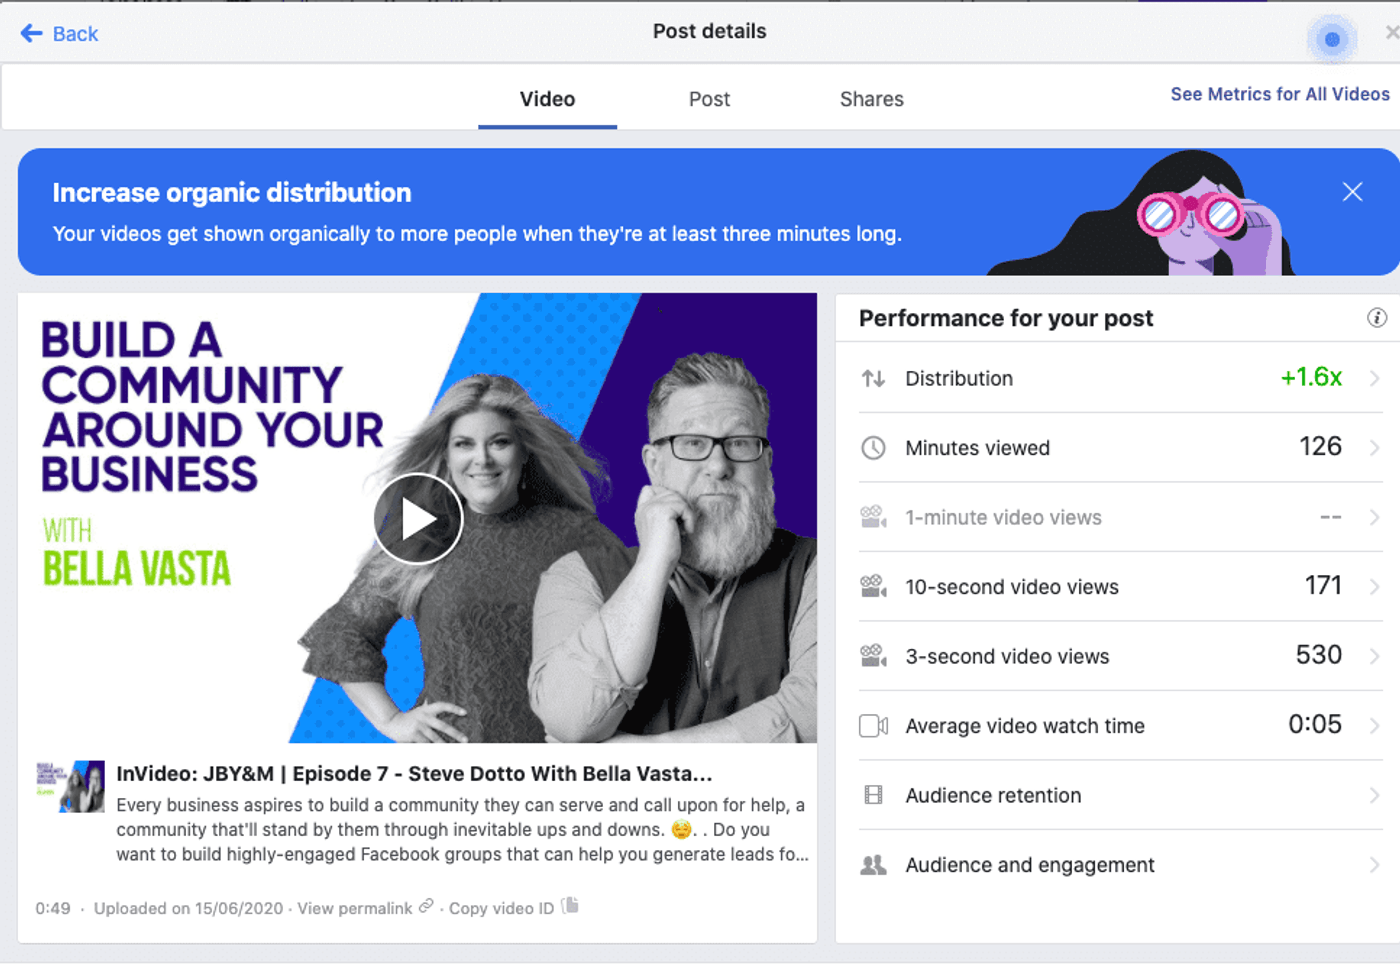Dismiss the Increase organic distribution banner
This screenshot has width=1400, height=971.
point(1352,192)
